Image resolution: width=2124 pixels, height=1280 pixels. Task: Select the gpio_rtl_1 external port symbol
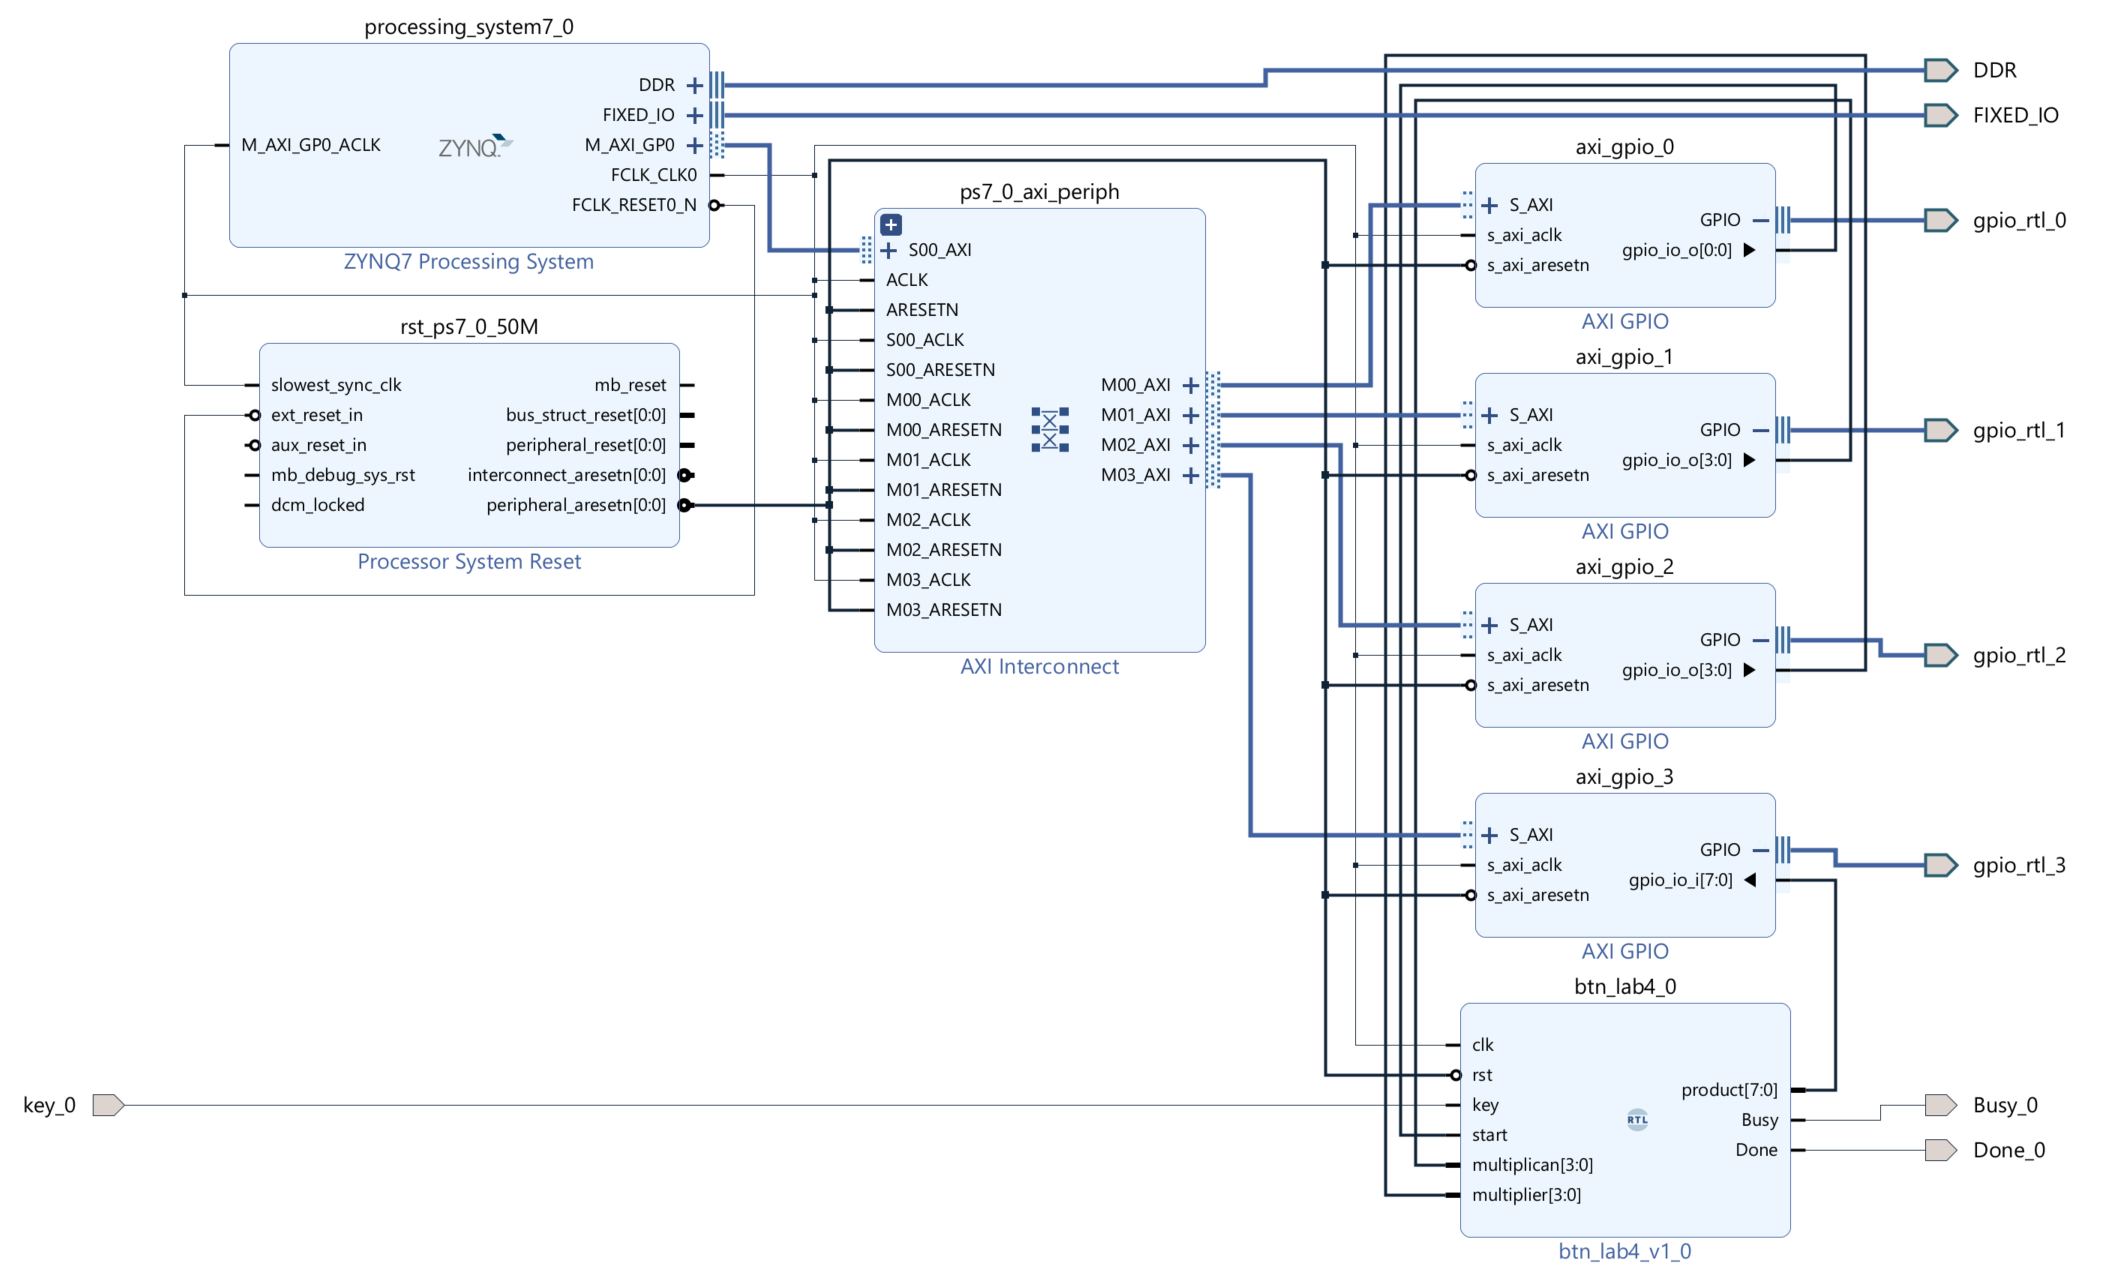pyautogui.click(x=1941, y=430)
